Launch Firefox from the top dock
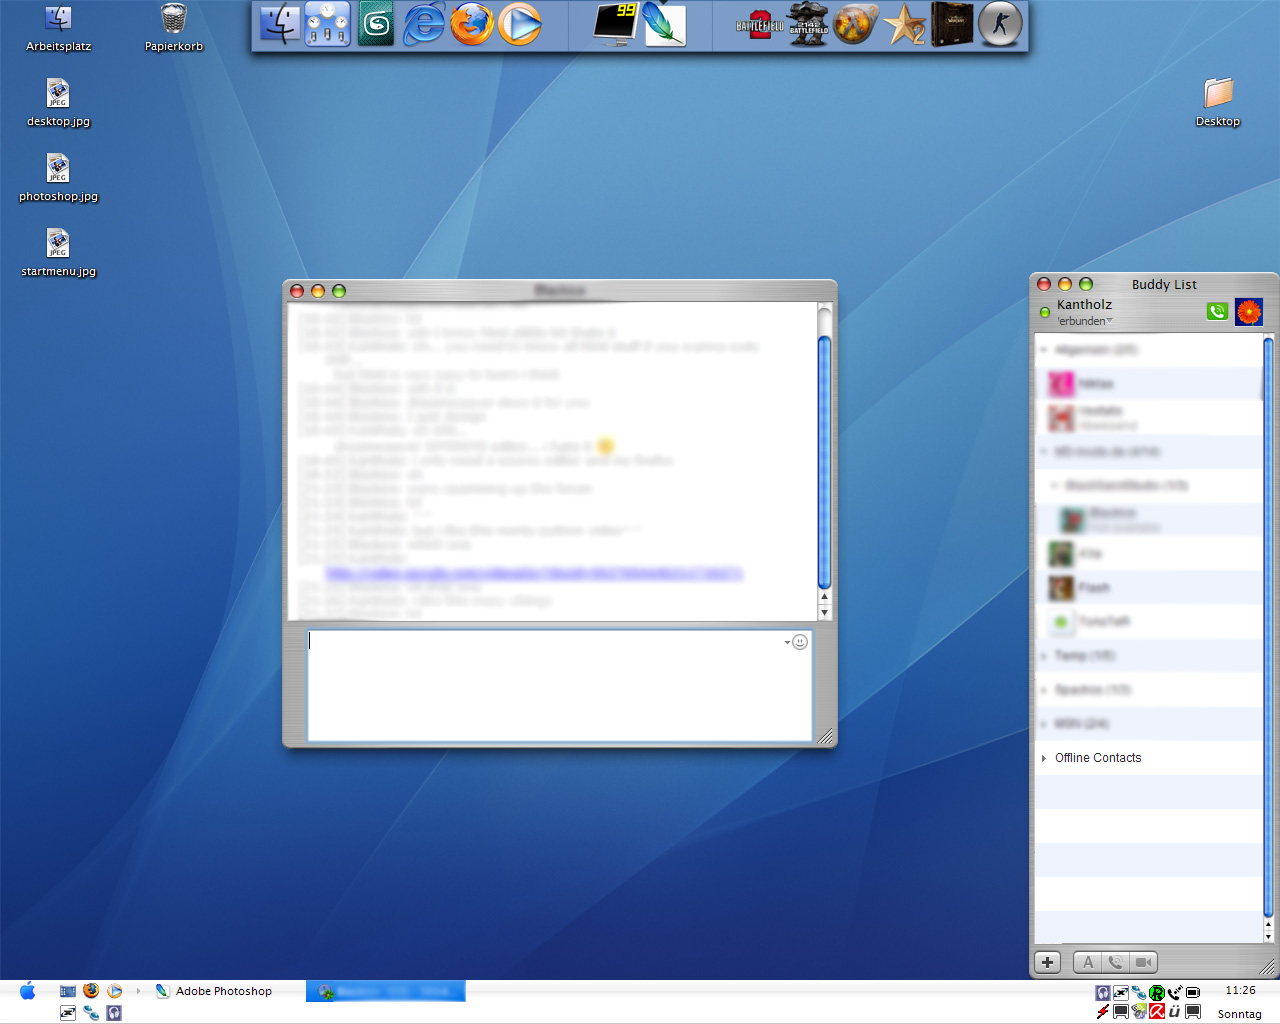 (472, 24)
